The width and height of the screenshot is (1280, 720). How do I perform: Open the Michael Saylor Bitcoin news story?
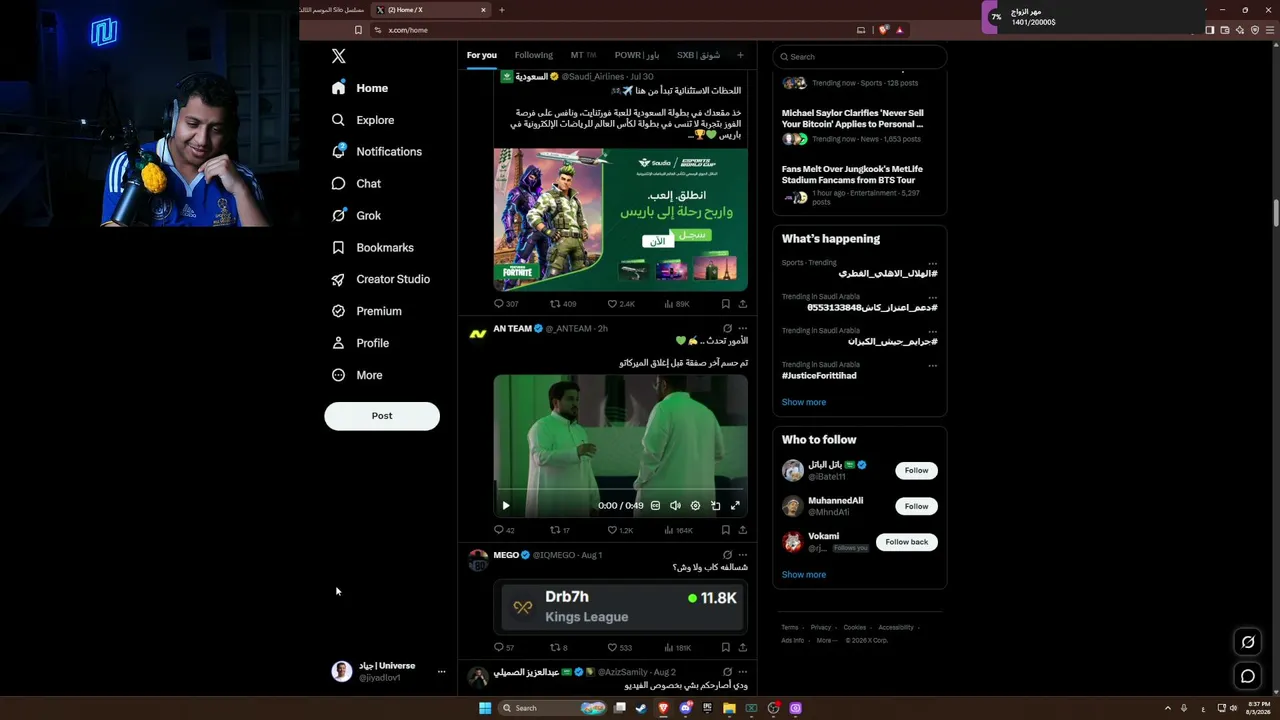tap(853, 119)
